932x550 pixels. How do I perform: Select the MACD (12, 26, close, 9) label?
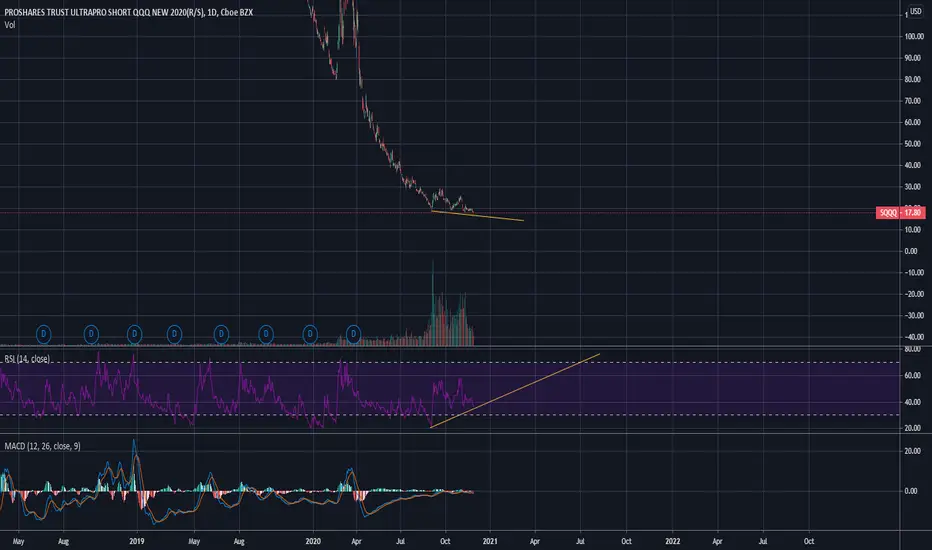coord(42,446)
